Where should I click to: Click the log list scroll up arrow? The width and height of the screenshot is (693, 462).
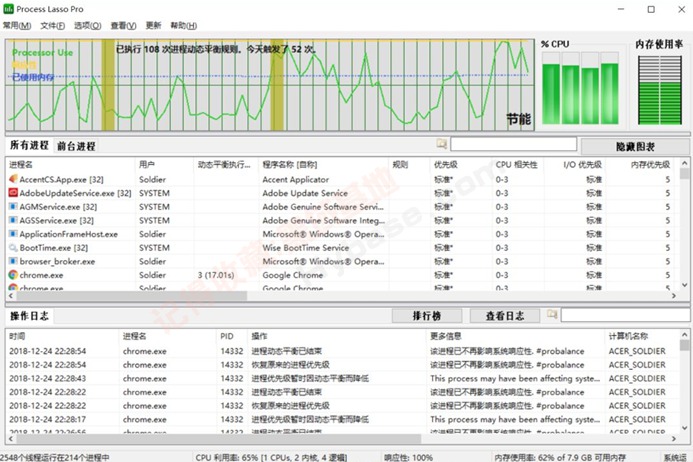[684, 335]
